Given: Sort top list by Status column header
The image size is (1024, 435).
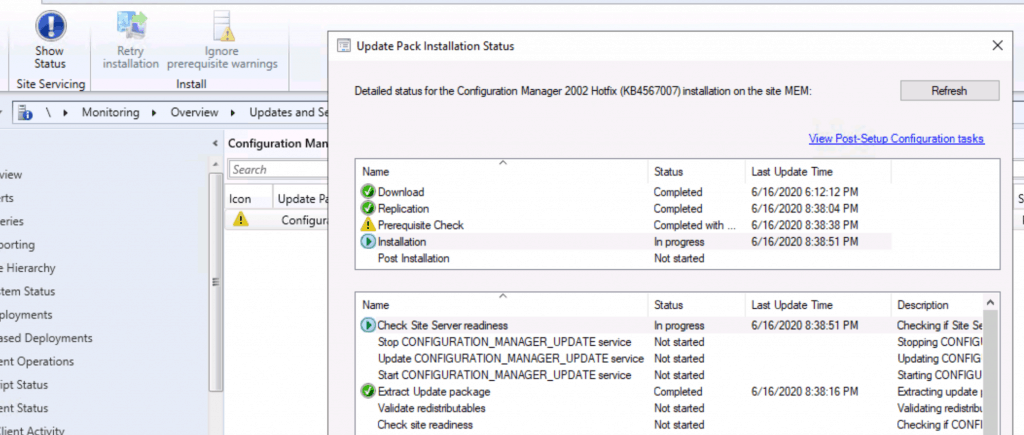Looking at the screenshot, I should click(x=697, y=172).
